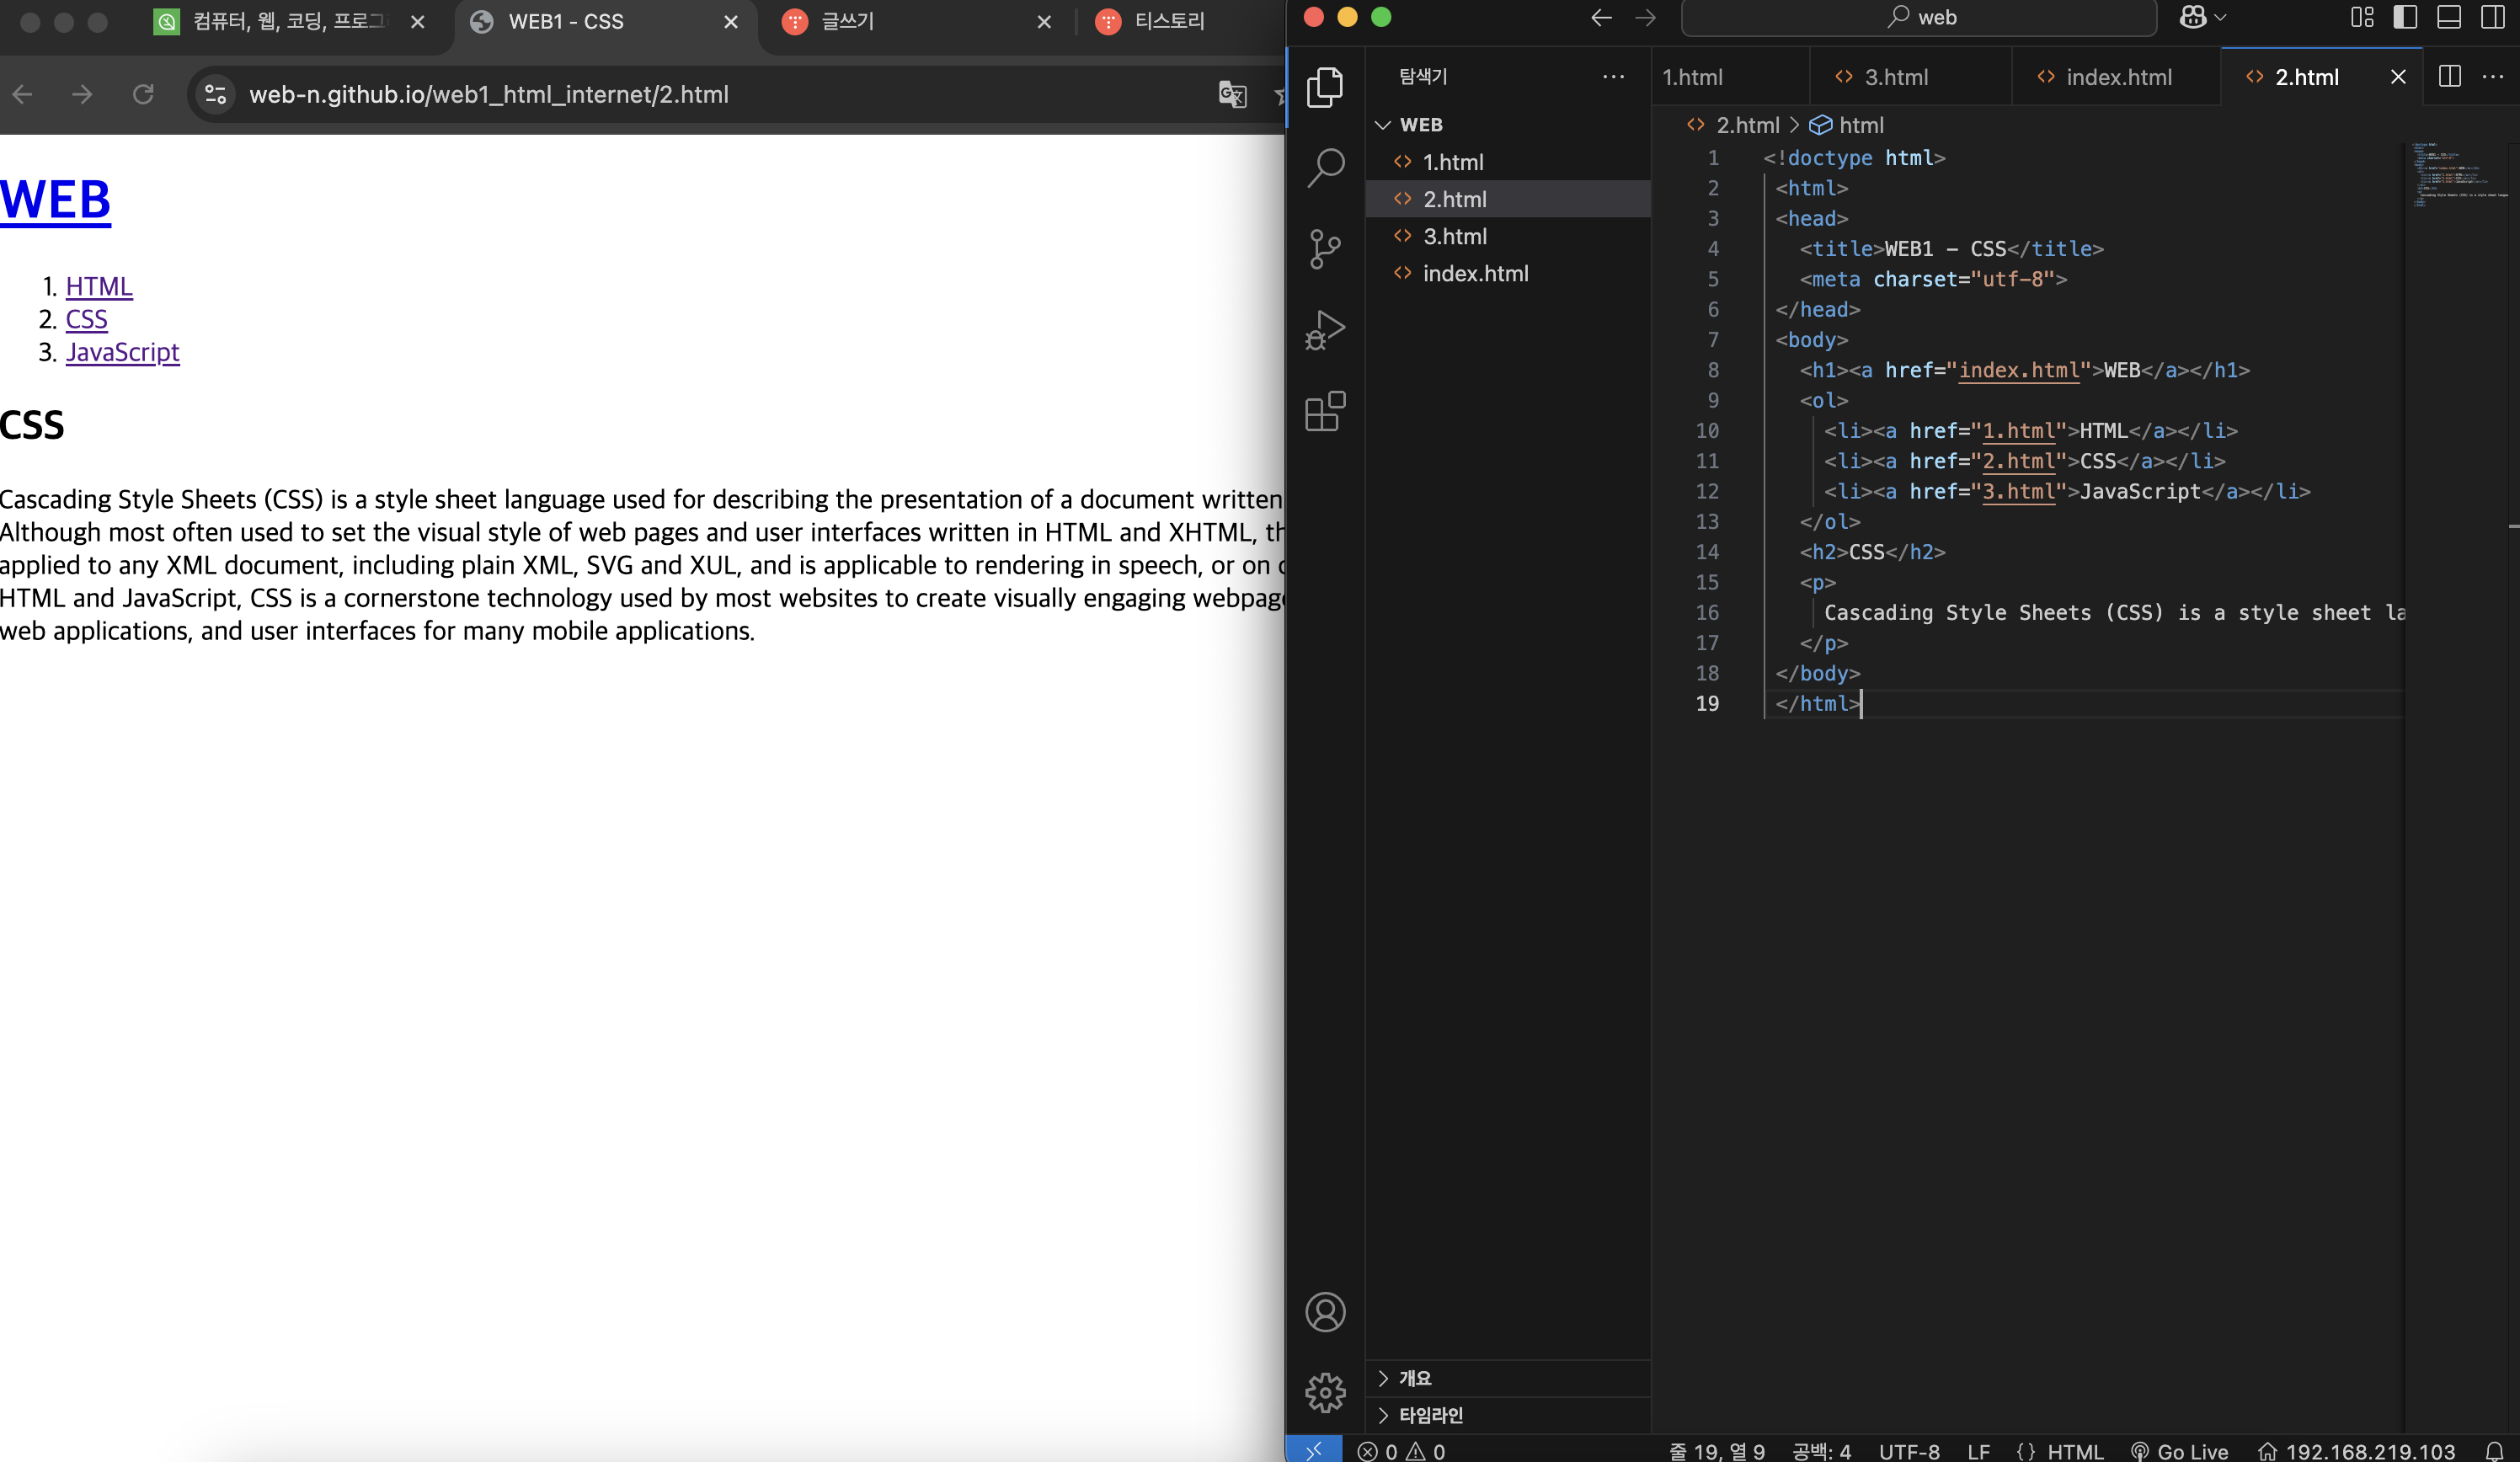Open Run and Debug view icon
The width and height of the screenshot is (2520, 1462).
[x=1325, y=330]
